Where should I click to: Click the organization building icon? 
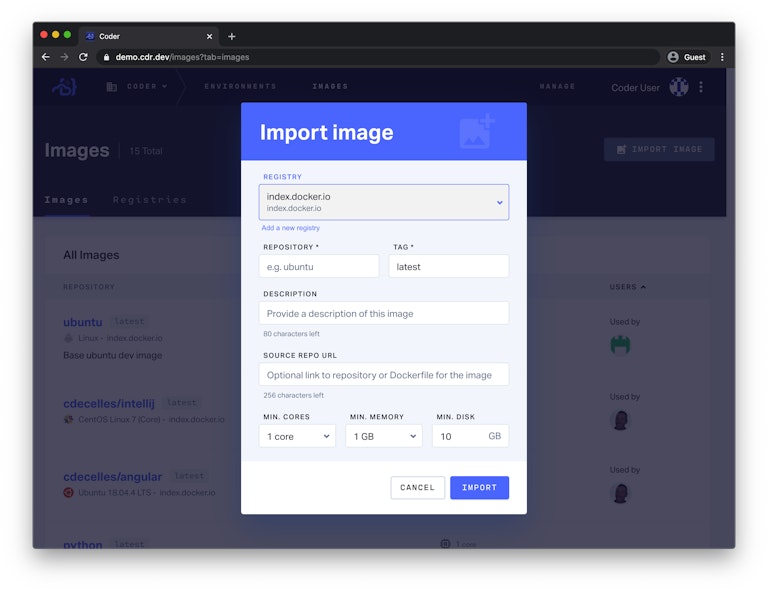[112, 87]
